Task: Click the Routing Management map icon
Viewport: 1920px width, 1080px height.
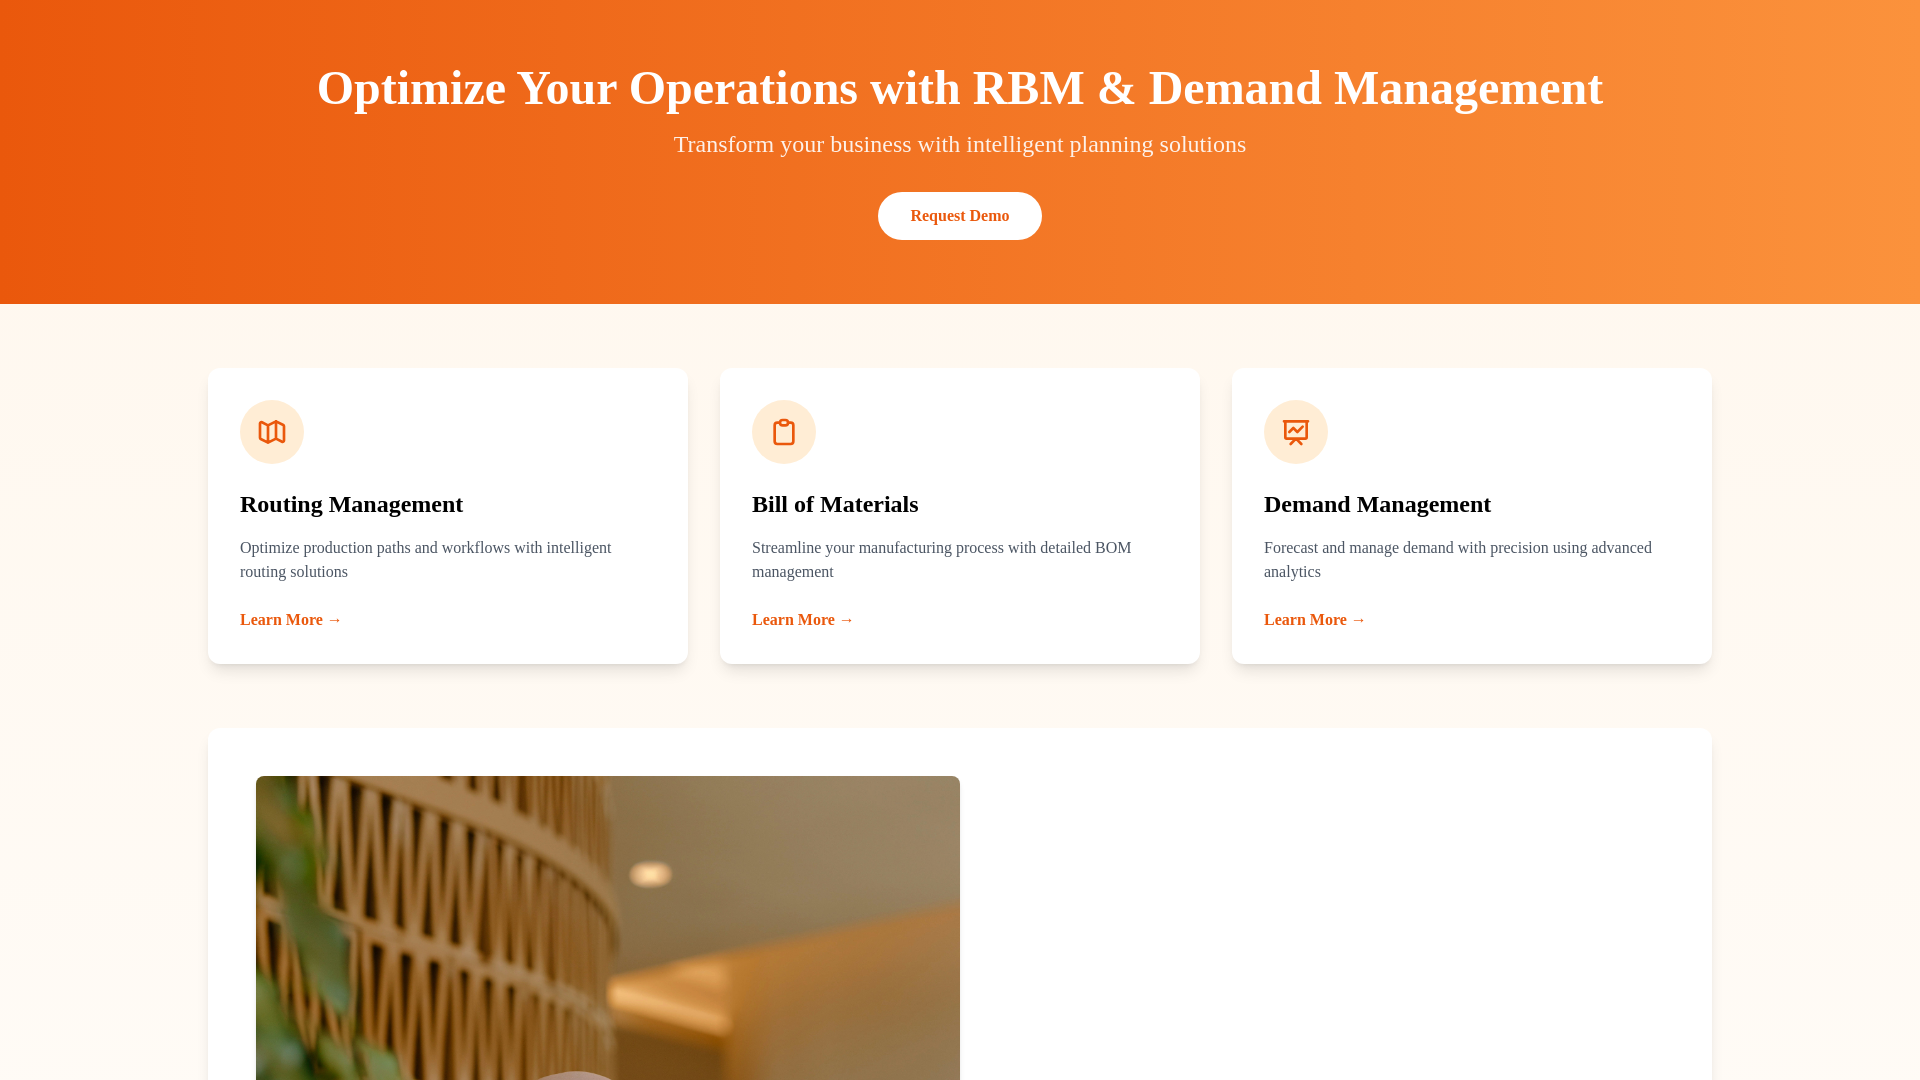Action: 272,432
